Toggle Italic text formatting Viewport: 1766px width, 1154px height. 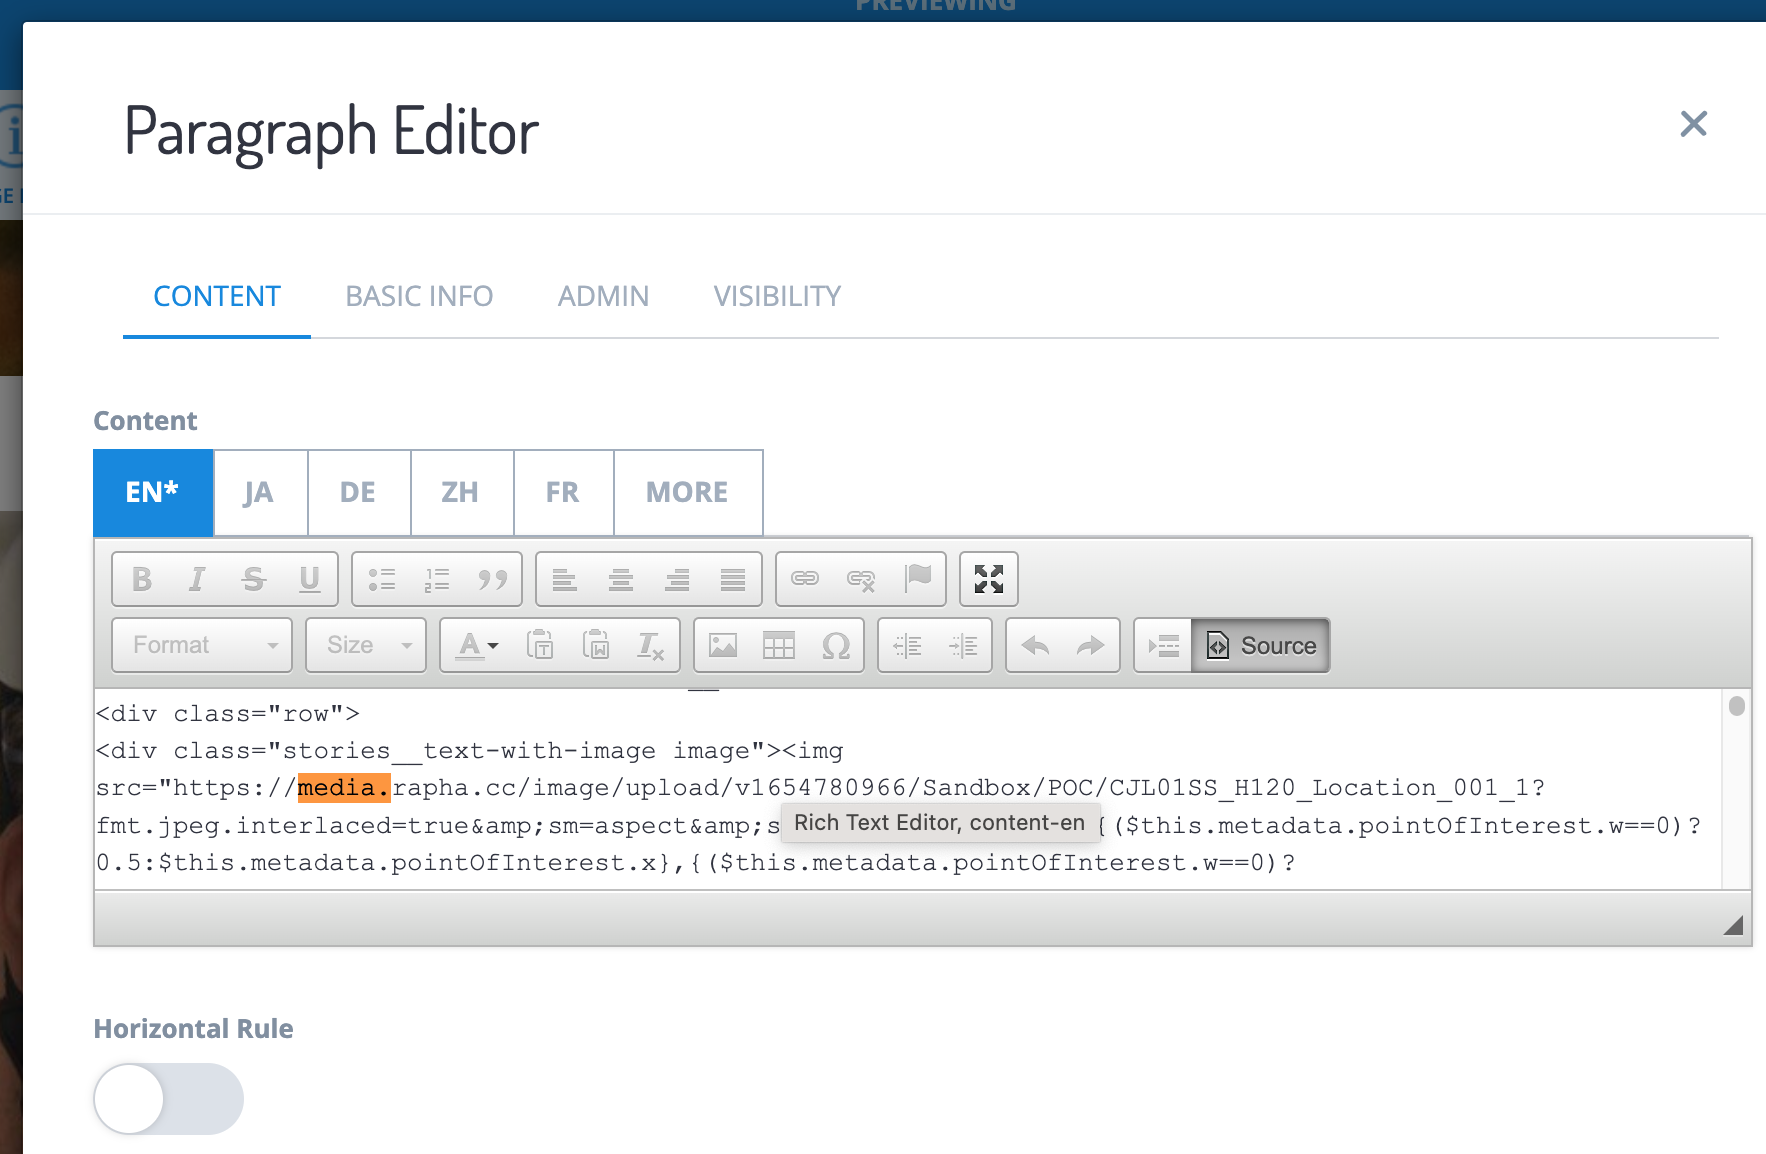tap(197, 579)
